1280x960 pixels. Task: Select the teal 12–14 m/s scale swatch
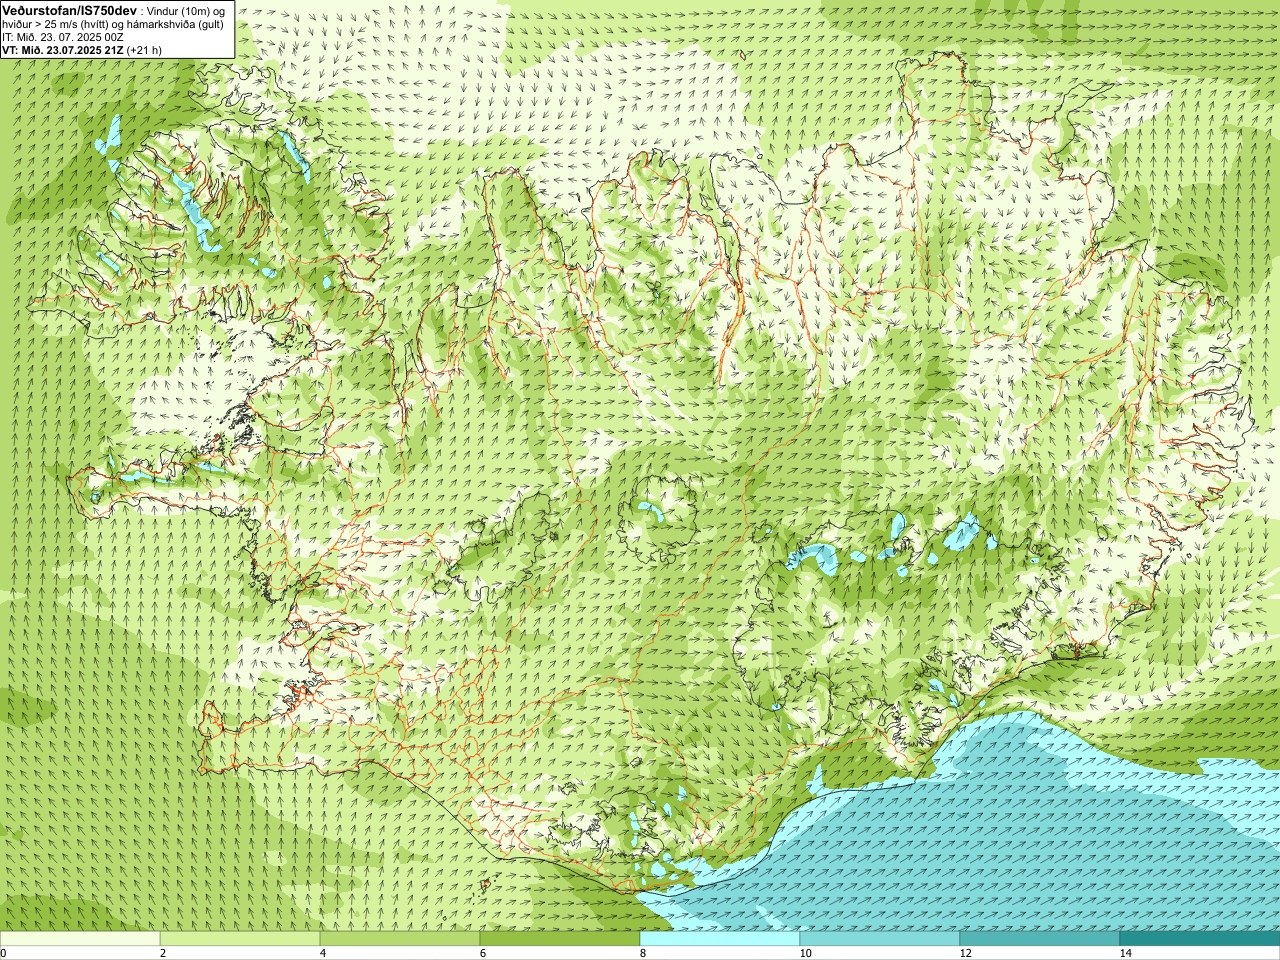[x=1040, y=939]
